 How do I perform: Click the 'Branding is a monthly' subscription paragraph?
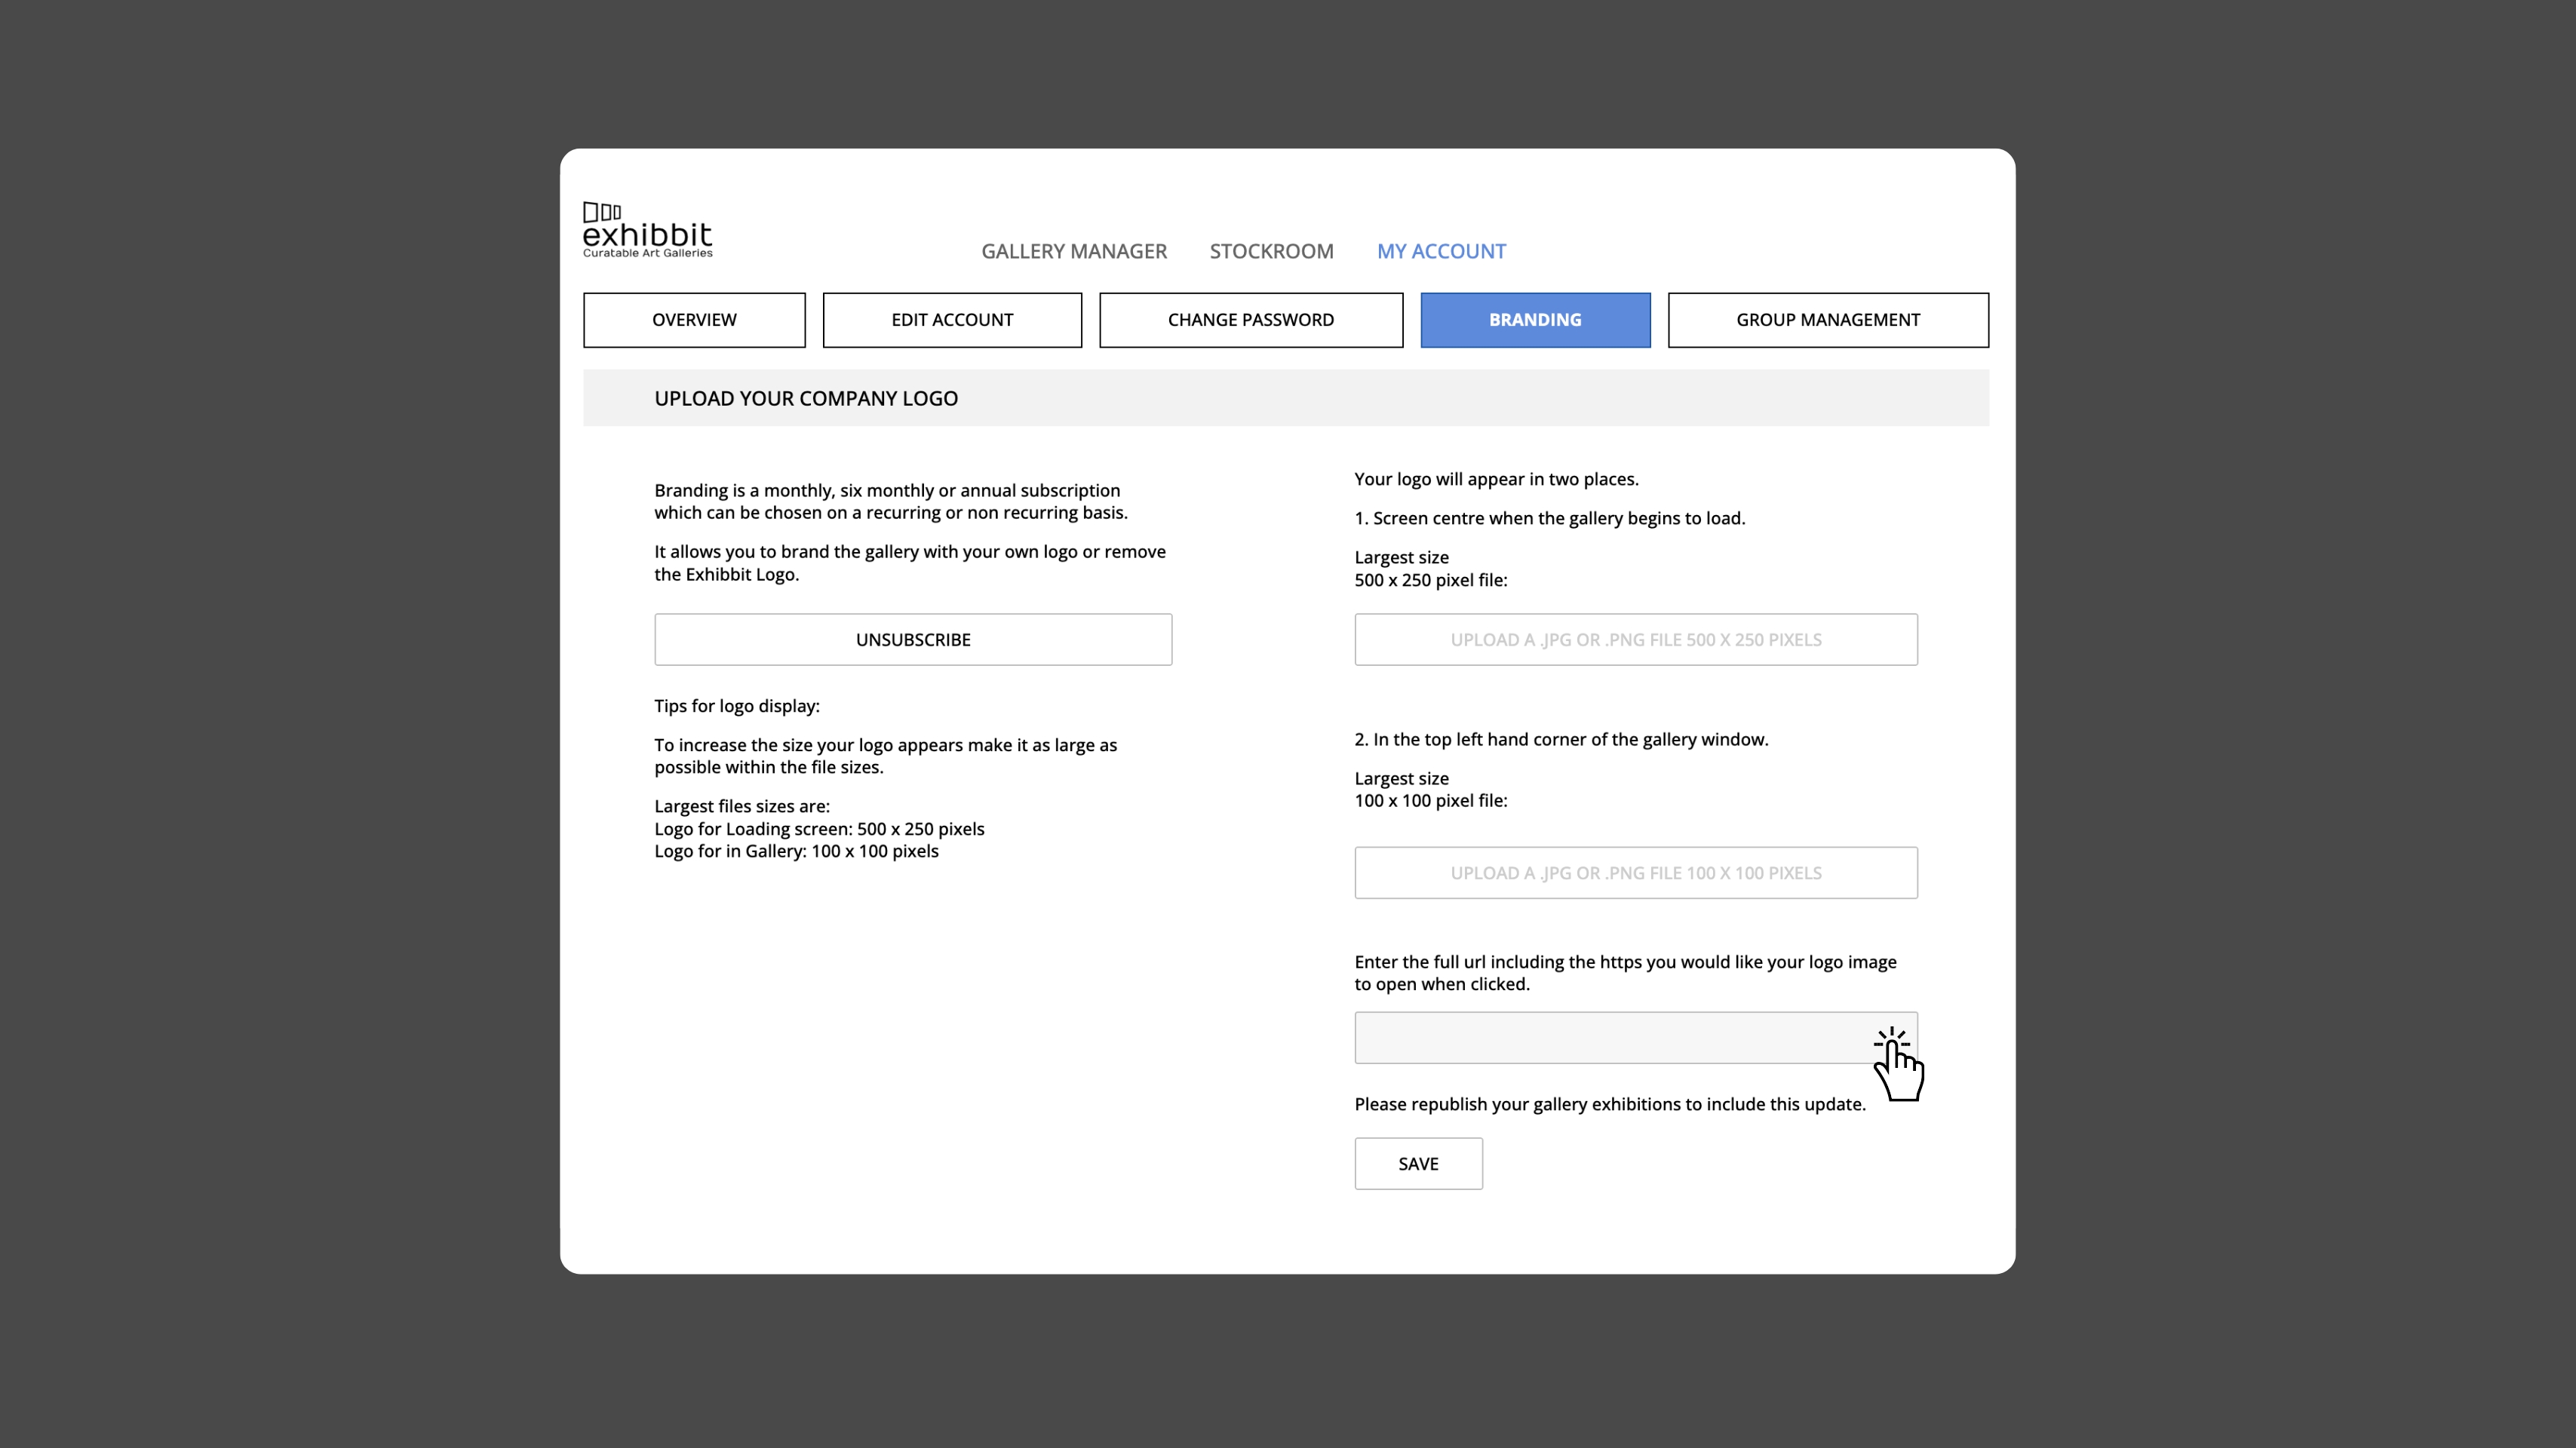[x=891, y=501]
